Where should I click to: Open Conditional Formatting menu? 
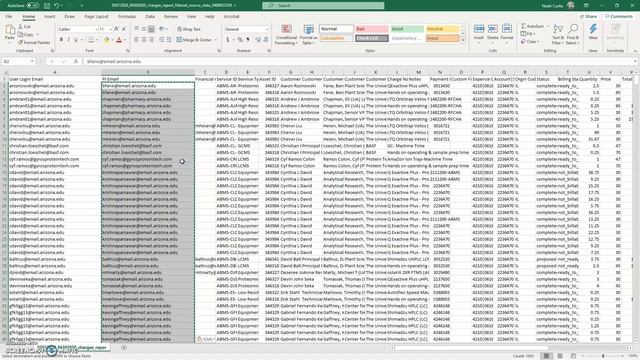(287, 34)
